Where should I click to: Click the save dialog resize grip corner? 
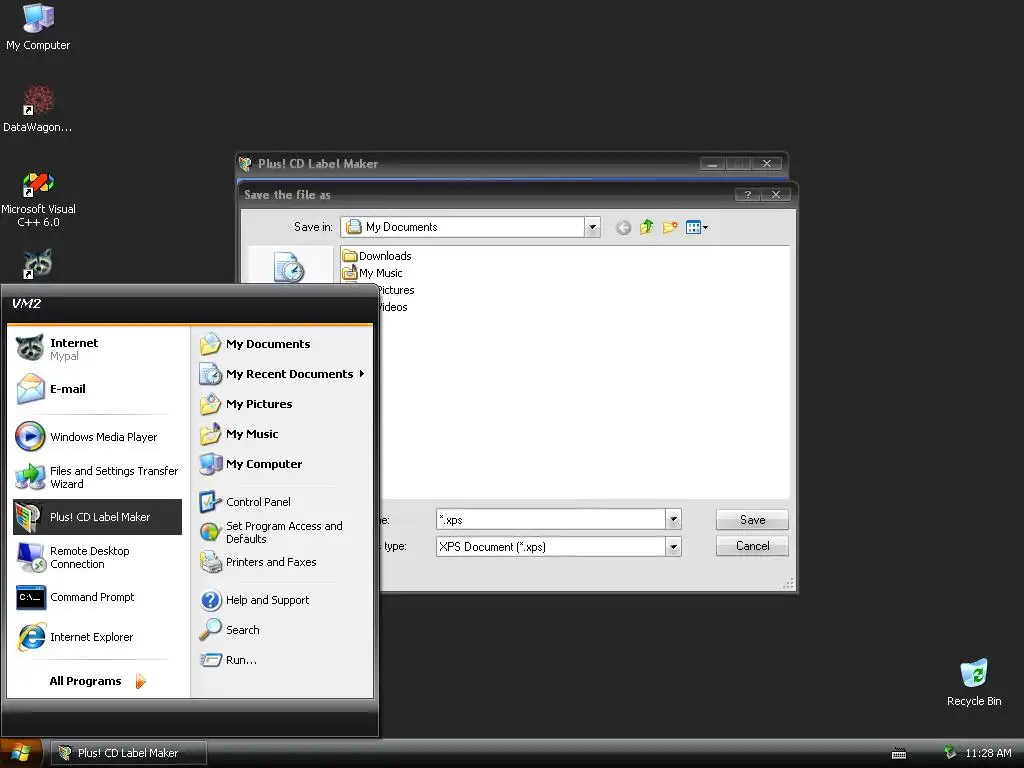coord(789,584)
